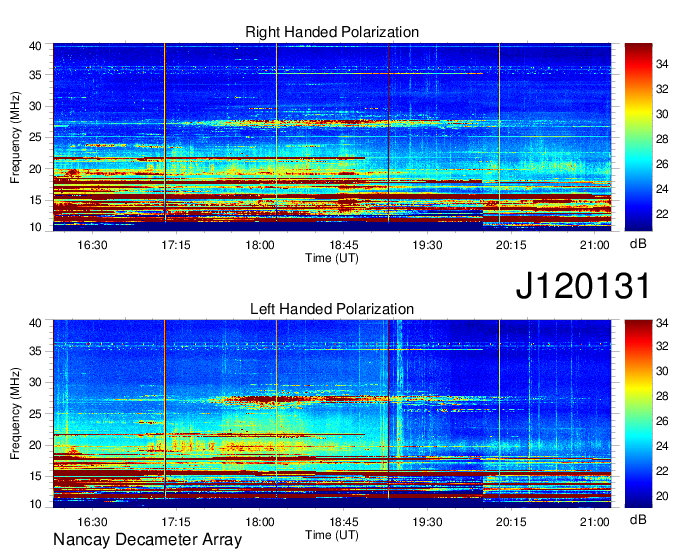Viewport: 680px width, 552px height.
Task: Click 16:30 tick under Left Handed plot
Action: click(92, 522)
